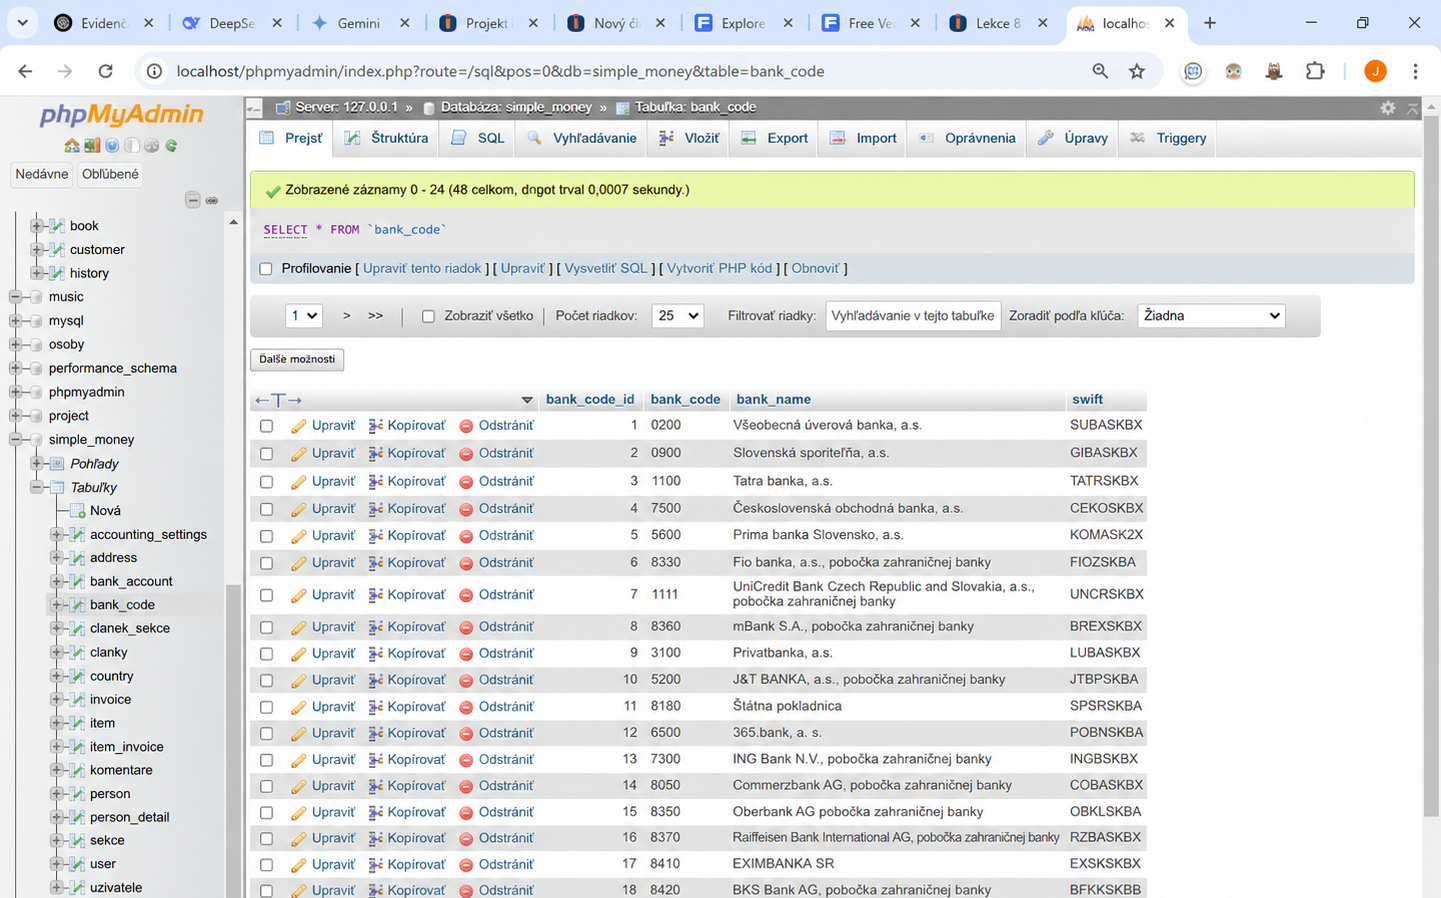Screen dimensions: 1441x898
Task: View site information icon in address bar
Action: (x=154, y=71)
